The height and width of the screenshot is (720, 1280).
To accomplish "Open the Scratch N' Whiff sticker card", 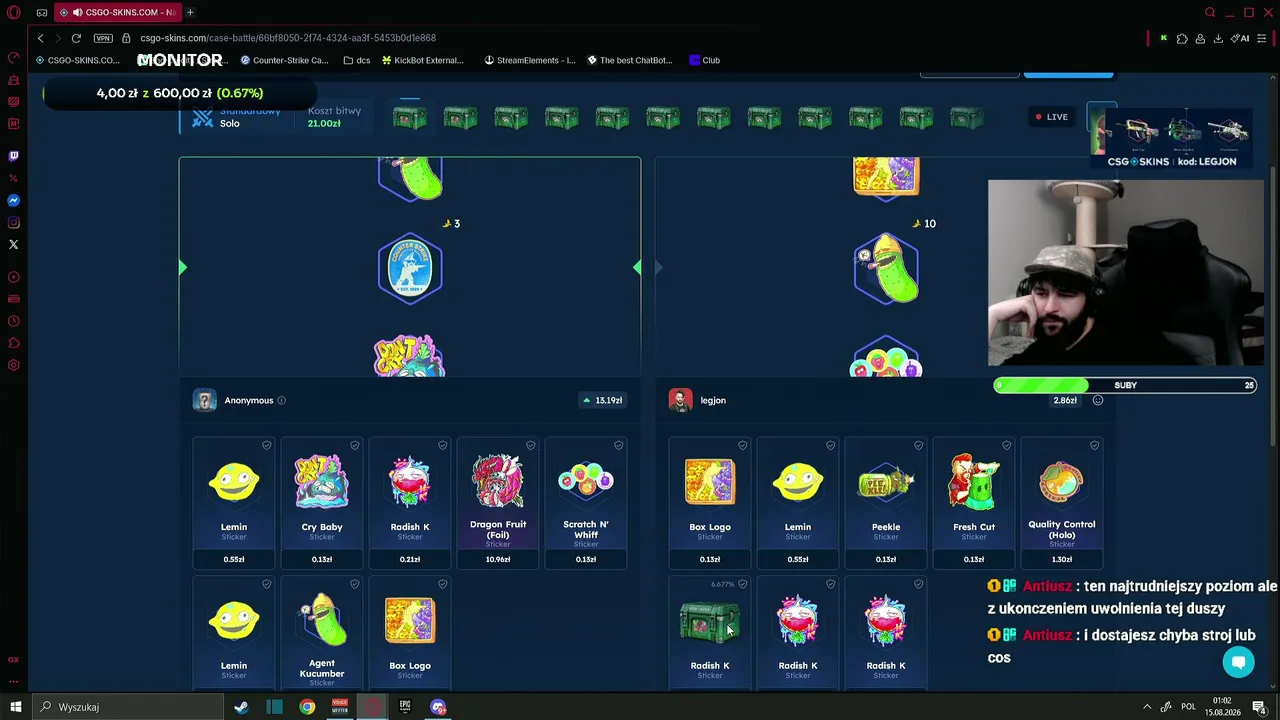I will coord(586,503).
